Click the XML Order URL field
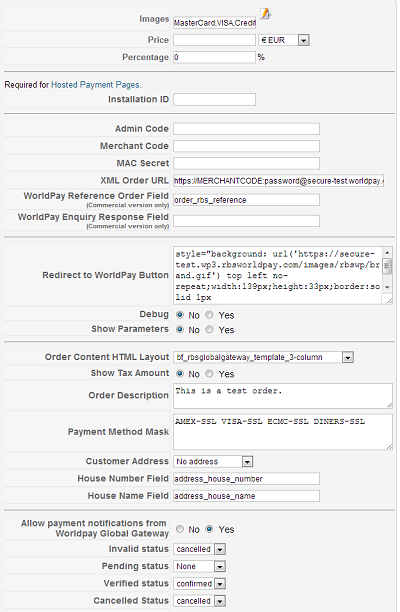 click(278, 181)
